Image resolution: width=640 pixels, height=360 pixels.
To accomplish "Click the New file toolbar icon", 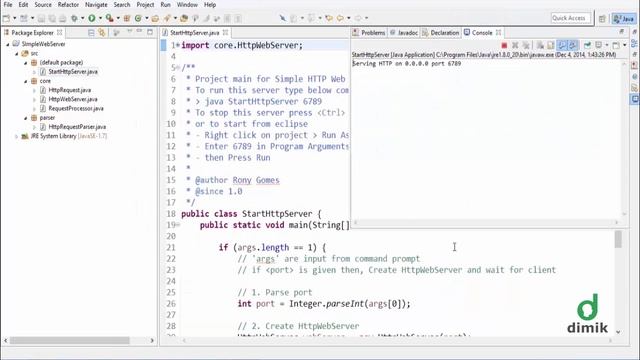I will [x=6, y=18].
